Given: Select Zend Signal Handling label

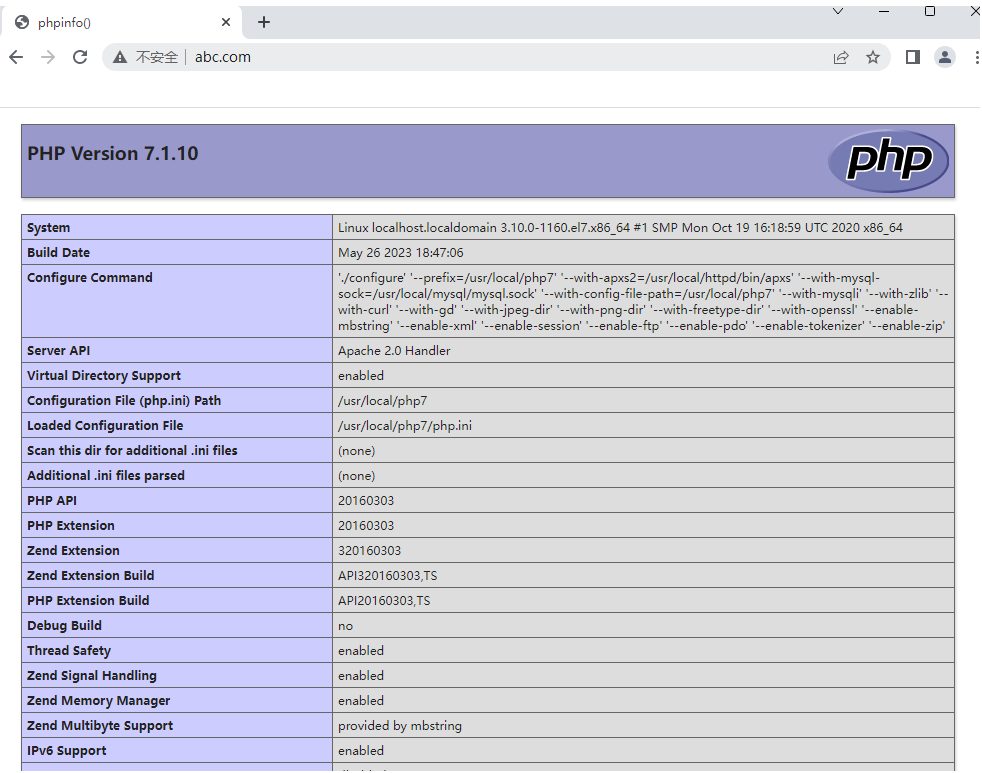Looking at the screenshot, I should pos(92,676).
